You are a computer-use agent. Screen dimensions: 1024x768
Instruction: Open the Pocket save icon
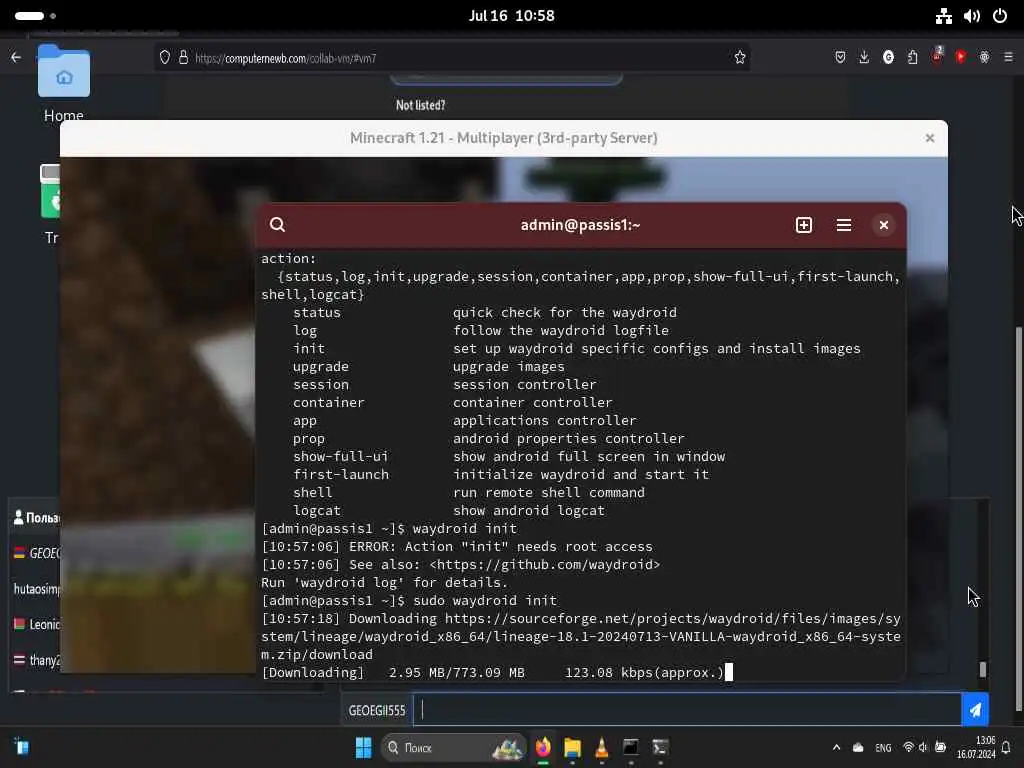(x=840, y=57)
